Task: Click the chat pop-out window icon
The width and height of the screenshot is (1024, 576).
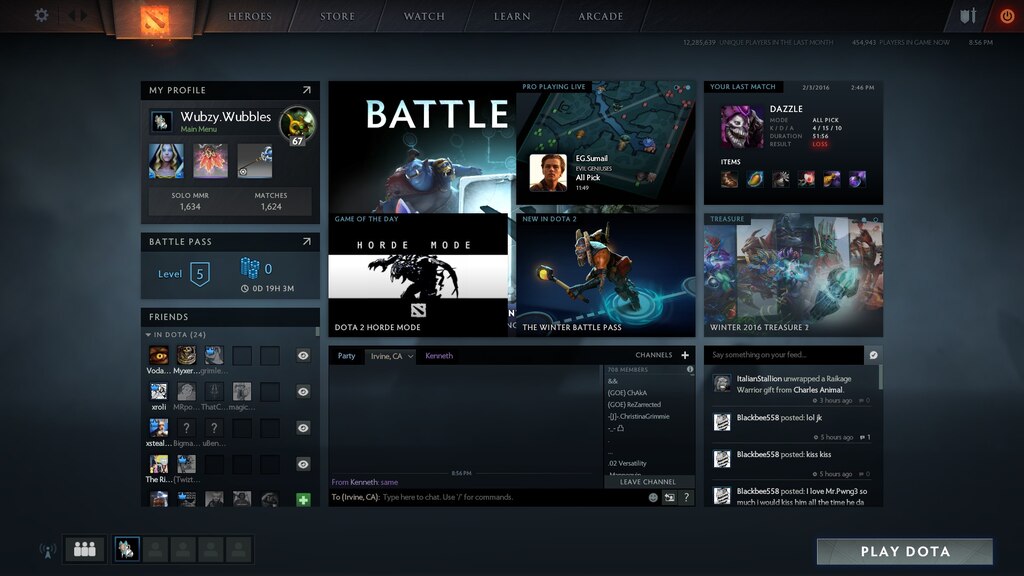Action: click(669, 498)
